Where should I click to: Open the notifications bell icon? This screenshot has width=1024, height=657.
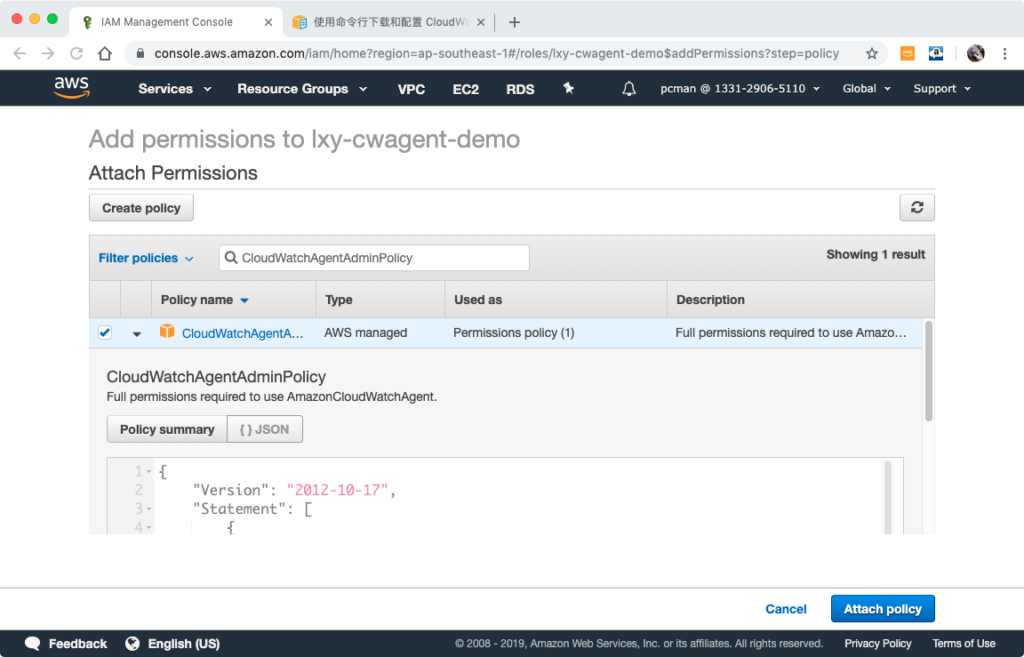coord(628,89)
